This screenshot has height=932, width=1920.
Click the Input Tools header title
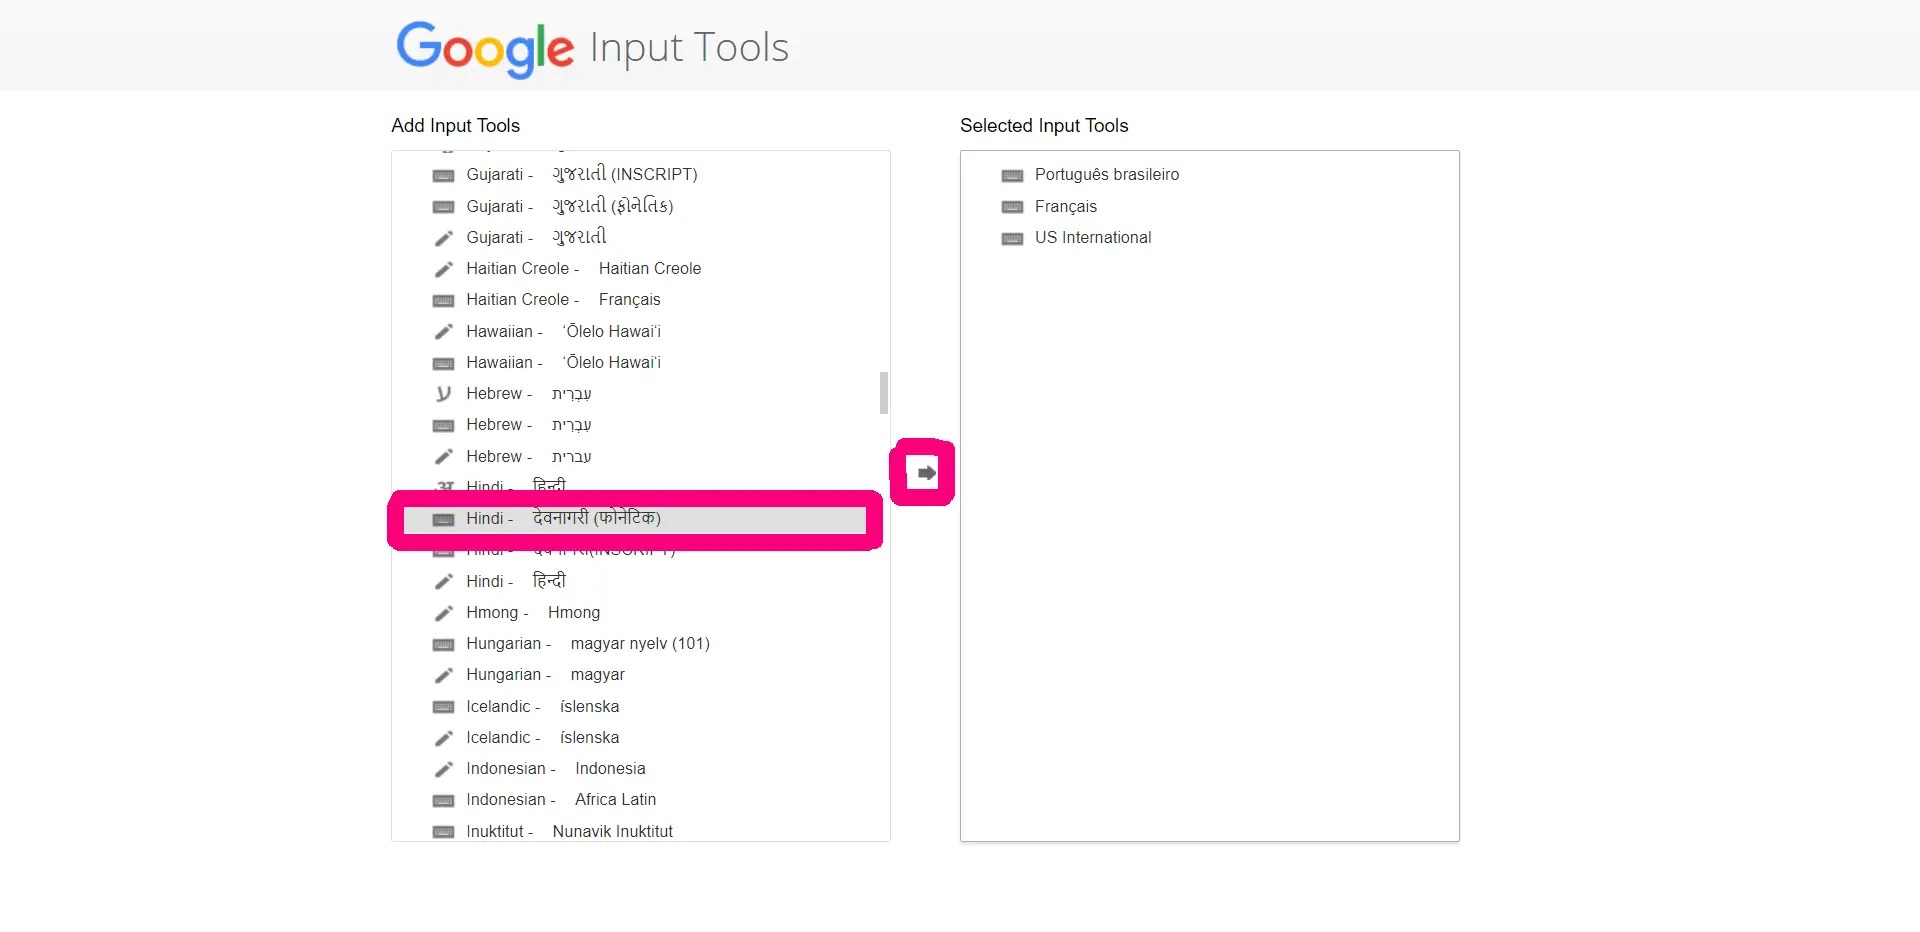[x=689, y=48]
